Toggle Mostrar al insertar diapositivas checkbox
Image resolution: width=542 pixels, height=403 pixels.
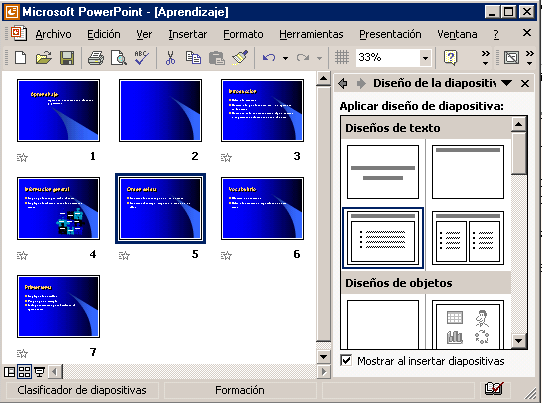346,360
